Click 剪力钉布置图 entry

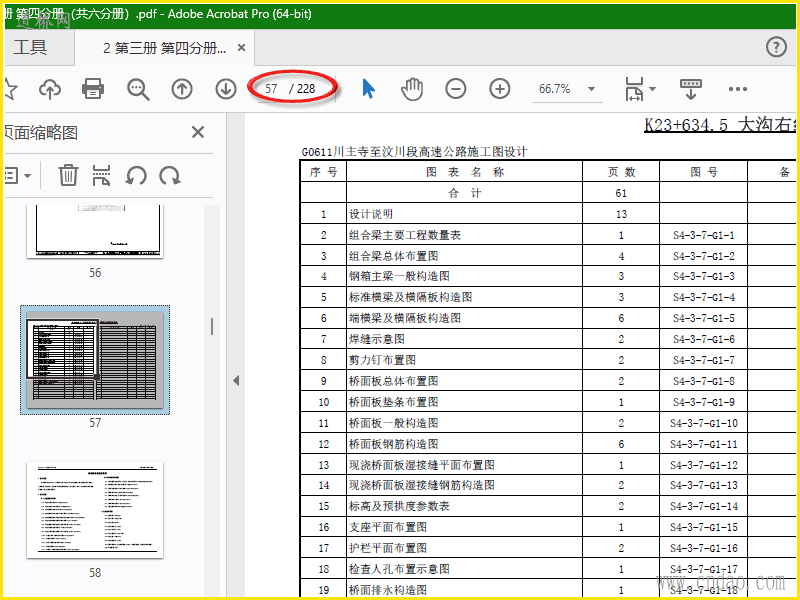pyautogui.click(x=382, y=360)
